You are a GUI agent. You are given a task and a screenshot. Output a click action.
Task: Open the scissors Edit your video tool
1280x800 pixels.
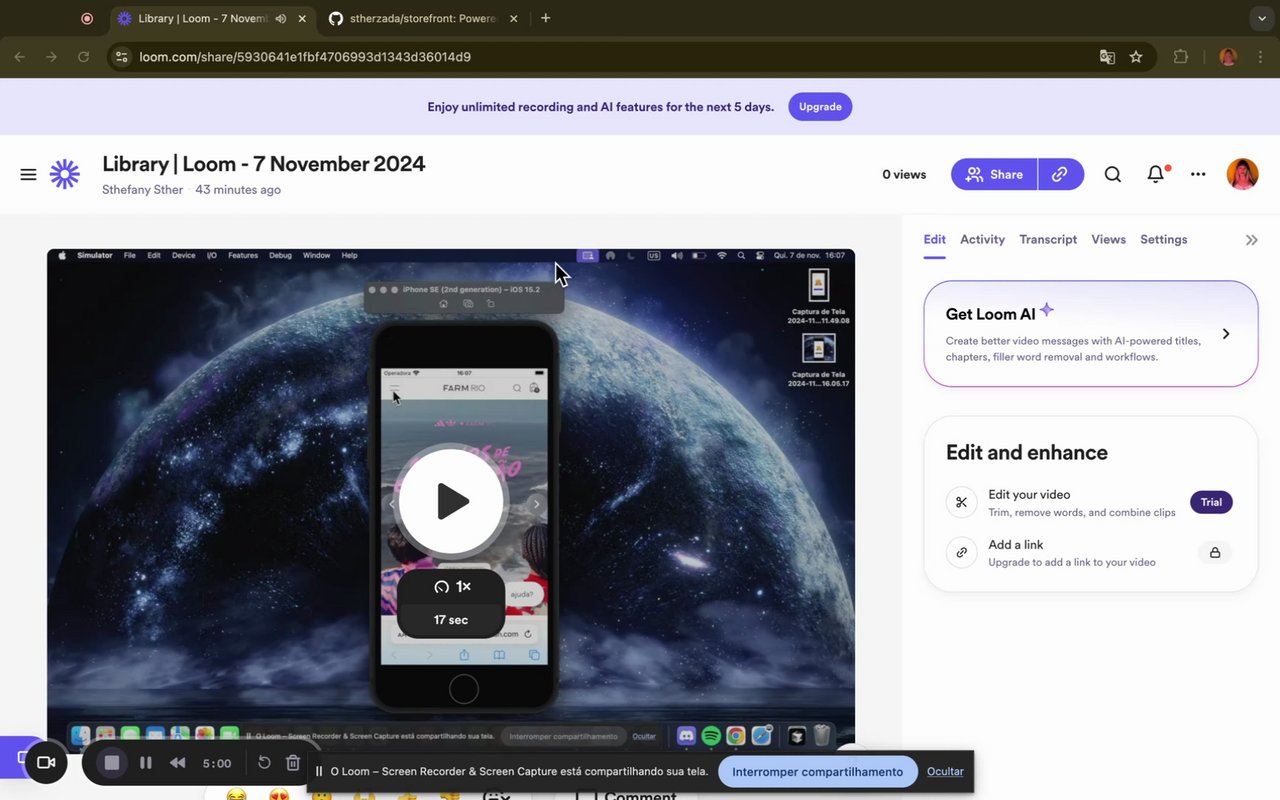click(x=961, y=502)
